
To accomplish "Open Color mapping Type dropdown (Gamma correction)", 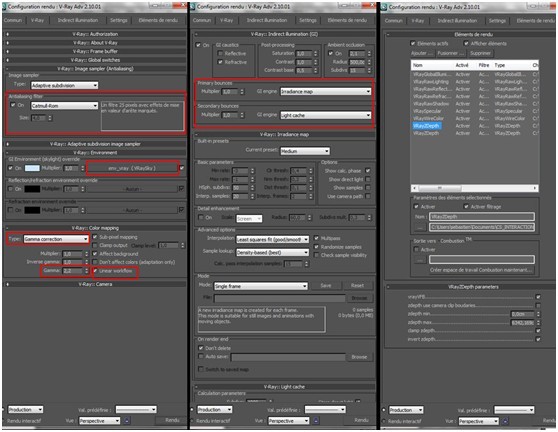I will (56, 239).
